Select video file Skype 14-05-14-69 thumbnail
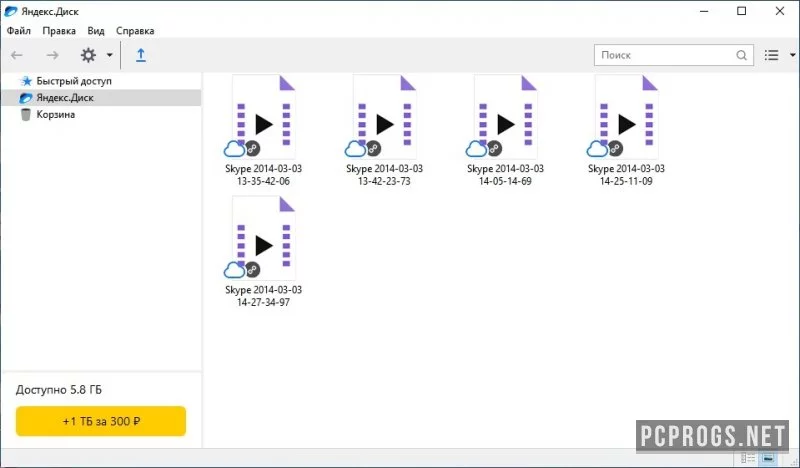Image resolution: width=800 pixels, height=468 pixels. [x=506, y=117]
